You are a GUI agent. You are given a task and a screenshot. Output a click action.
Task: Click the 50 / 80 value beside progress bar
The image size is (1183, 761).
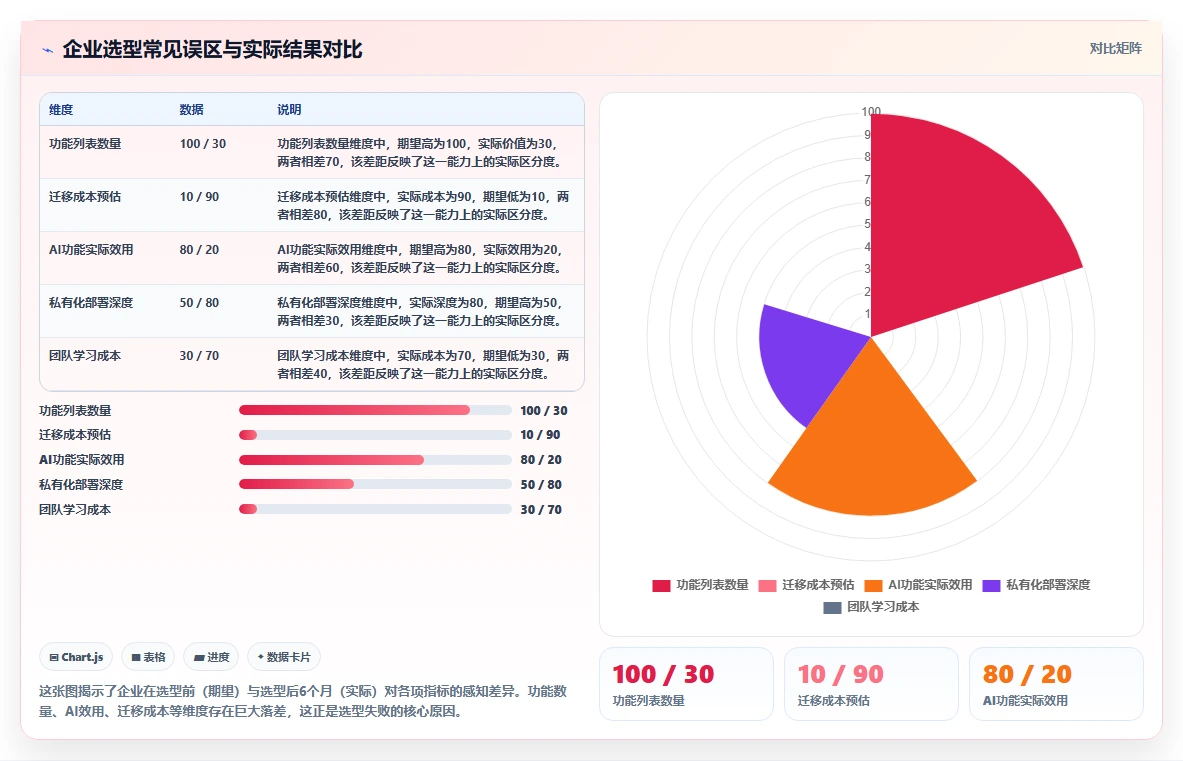tap(541, 484)
